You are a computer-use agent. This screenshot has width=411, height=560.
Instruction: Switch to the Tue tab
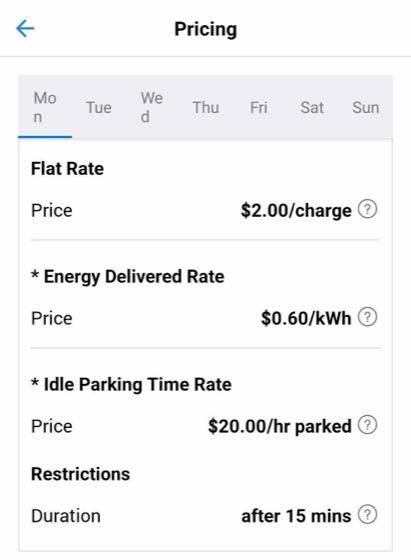[99, 107]
